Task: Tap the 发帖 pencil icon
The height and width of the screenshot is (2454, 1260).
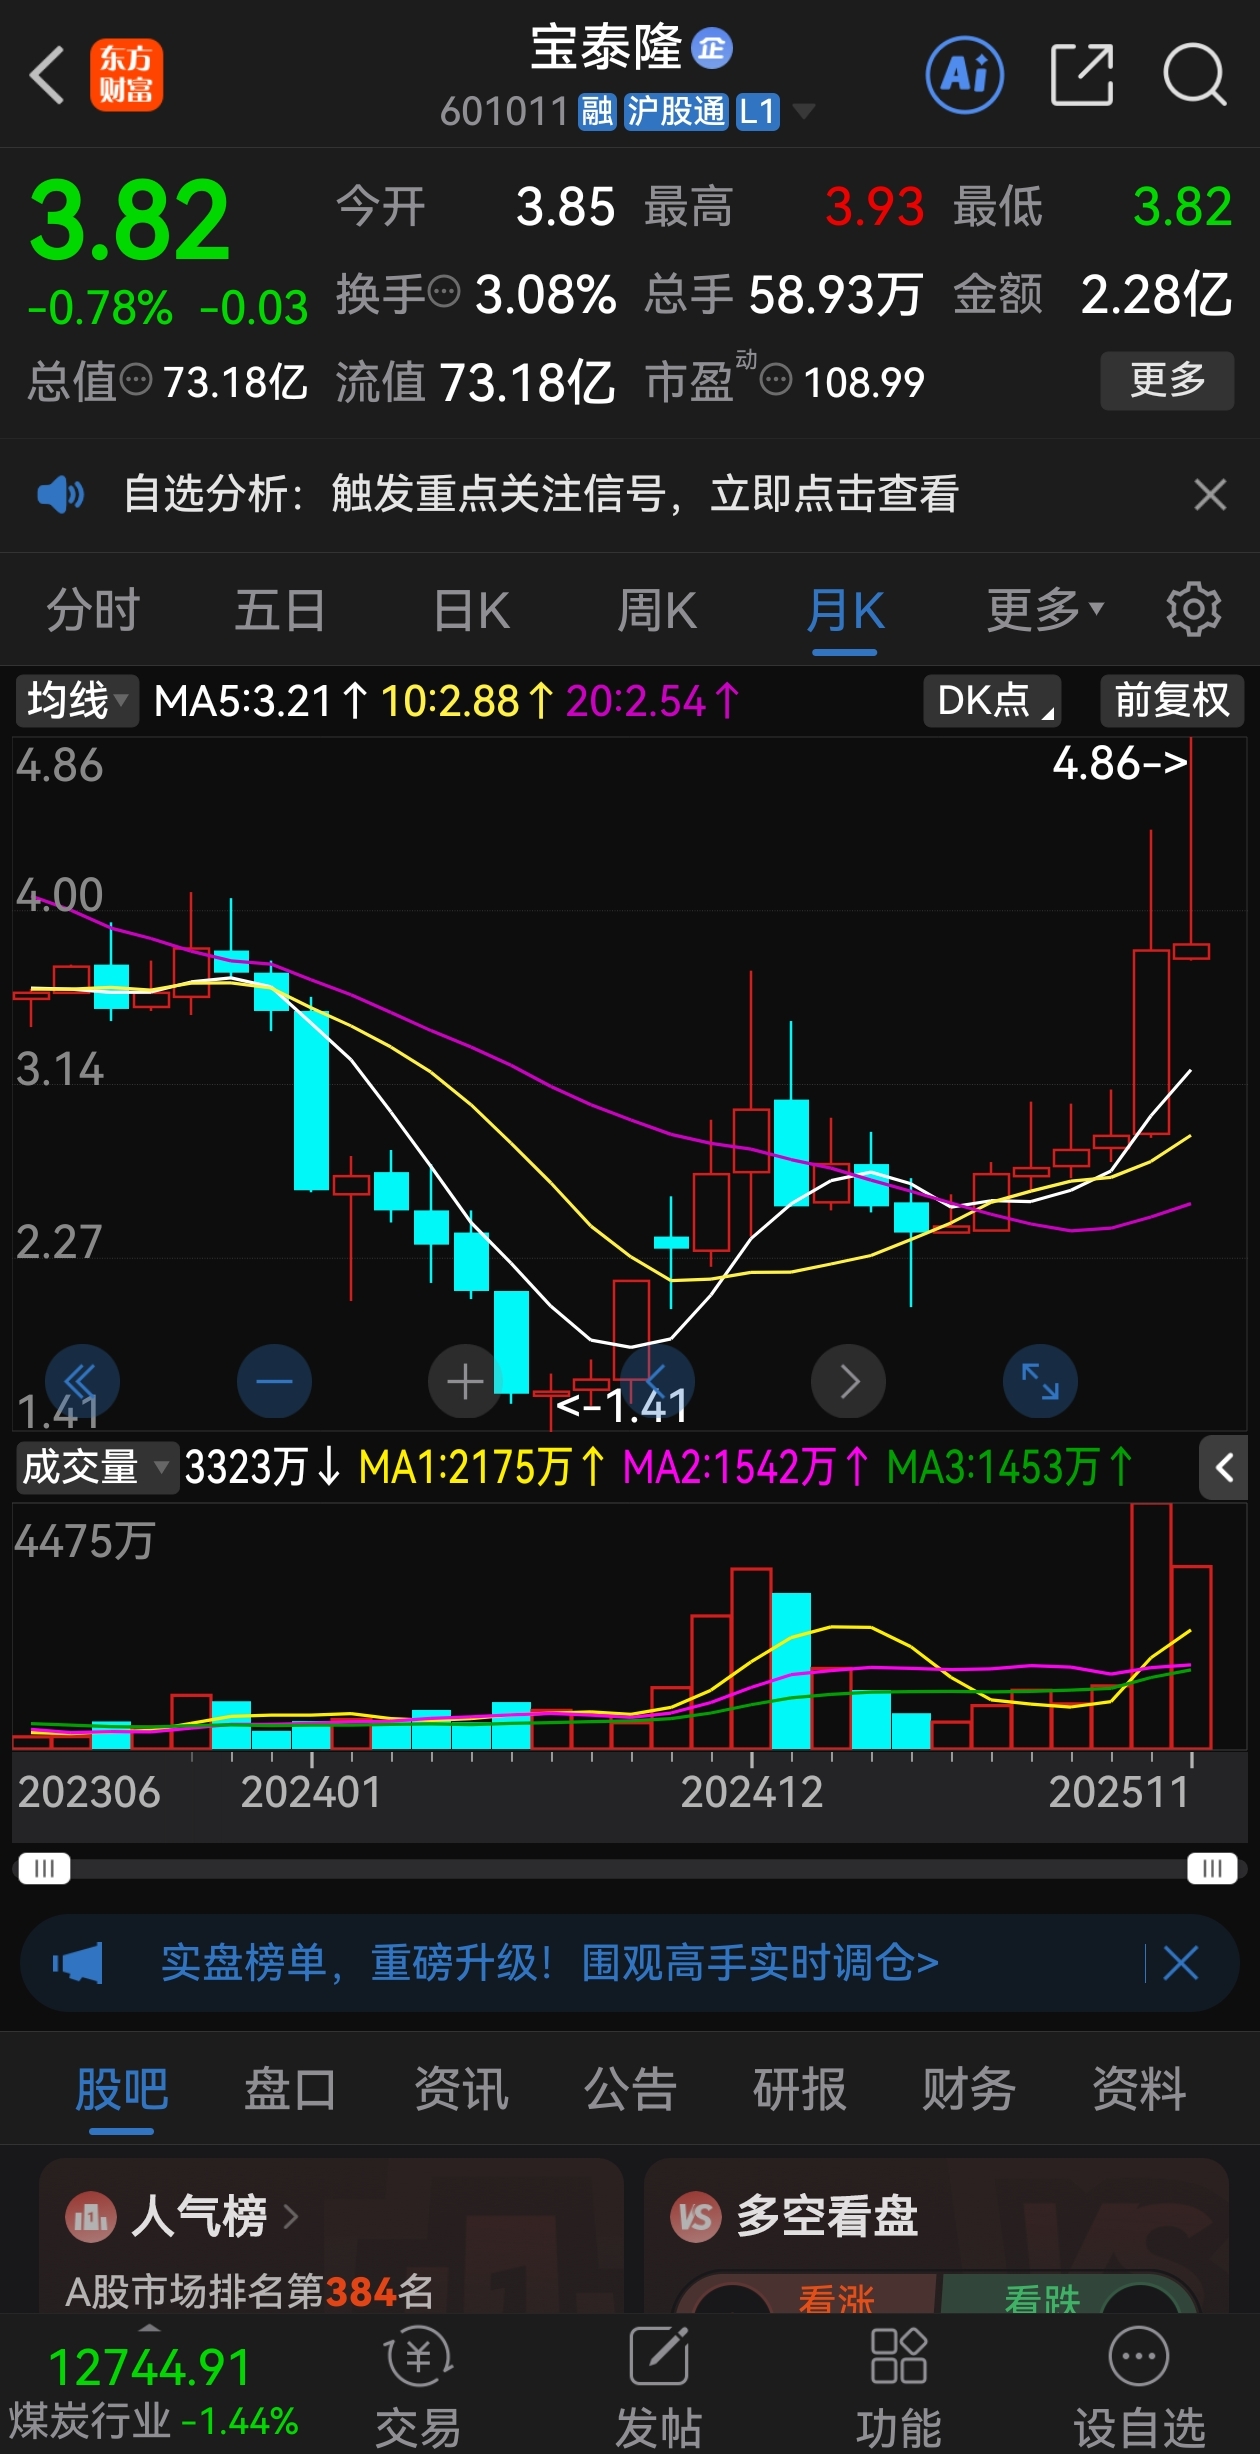Action: [x=659, y=2357]
